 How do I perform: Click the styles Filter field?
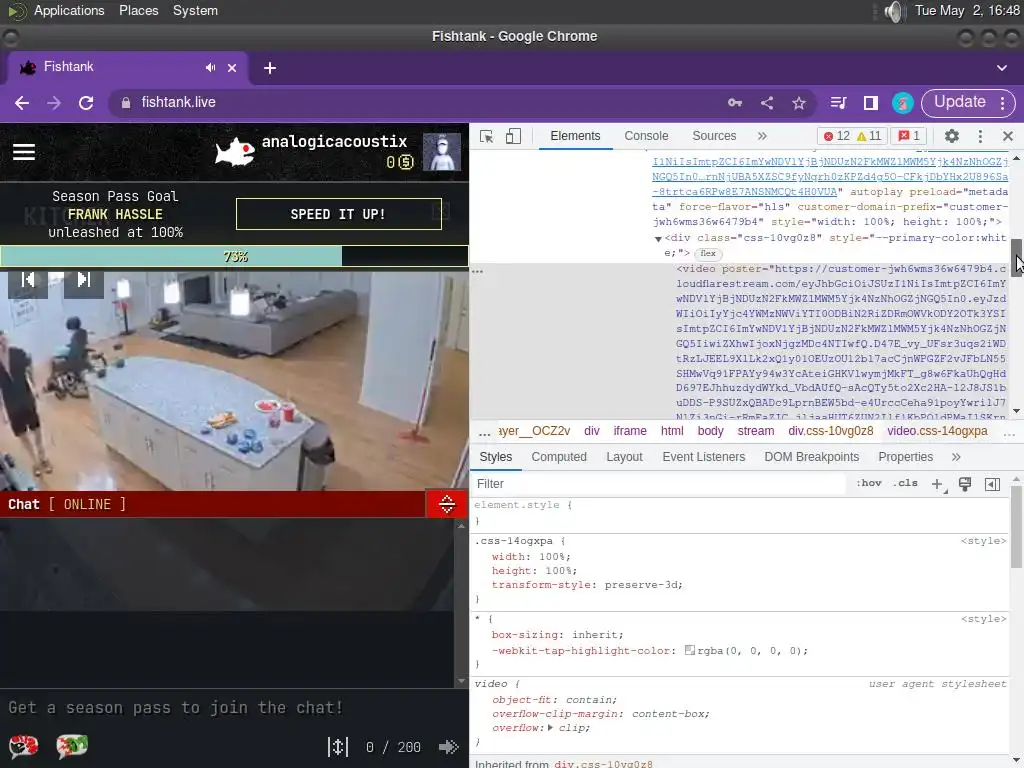[x=660, y=484]
